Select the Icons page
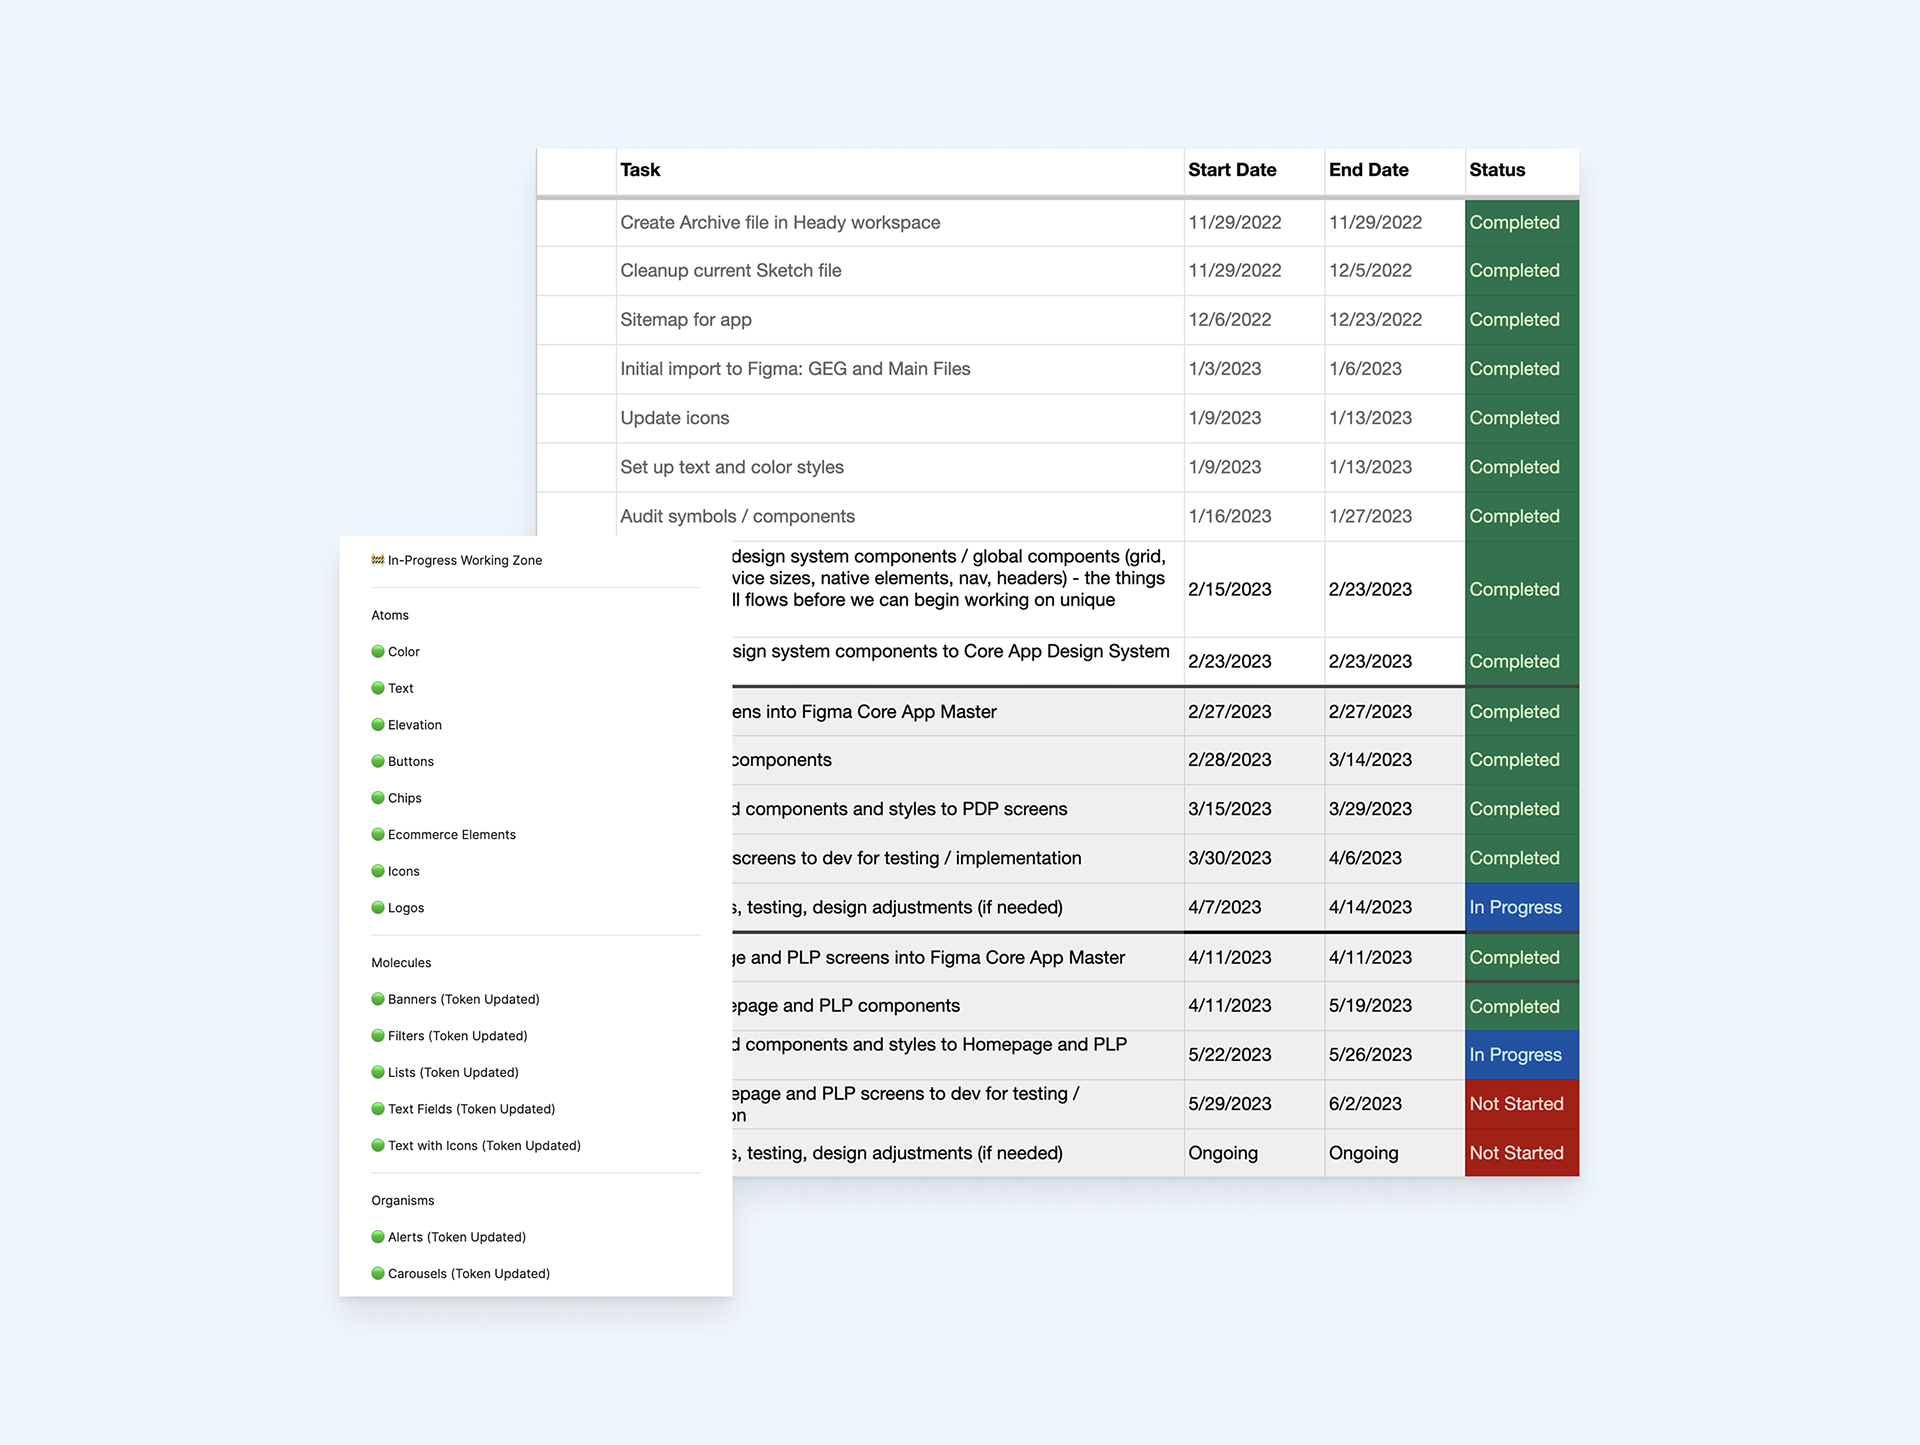Image resolution: width=1920 pixels, height=1445 pixels. click(404, 871)
